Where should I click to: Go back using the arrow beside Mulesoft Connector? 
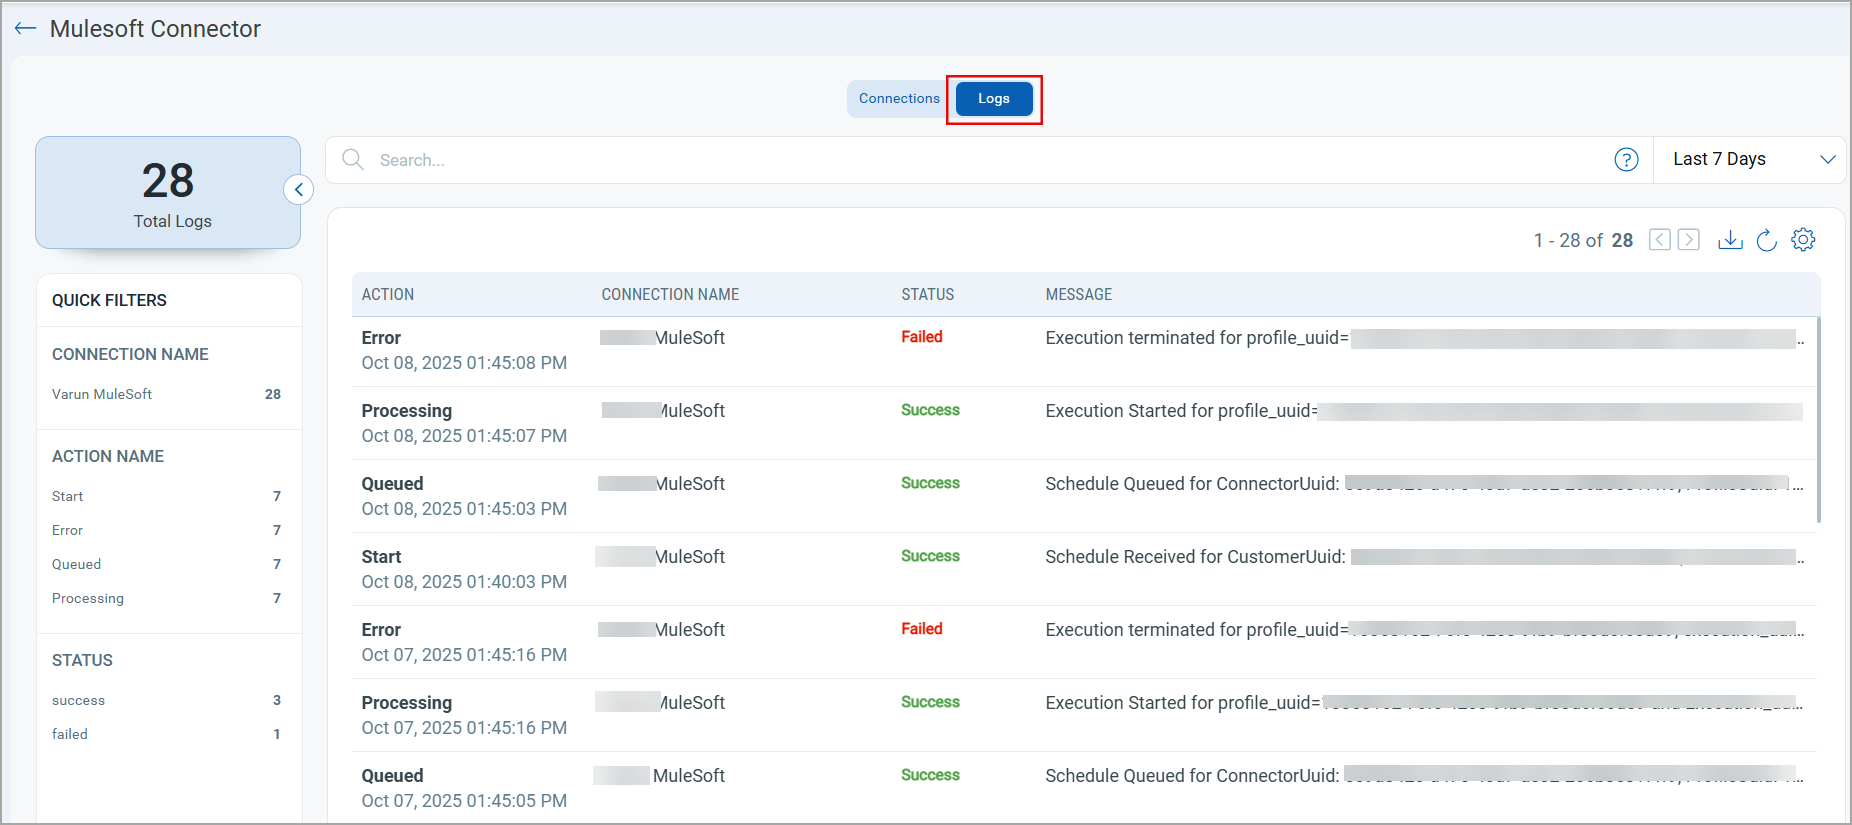25,29
